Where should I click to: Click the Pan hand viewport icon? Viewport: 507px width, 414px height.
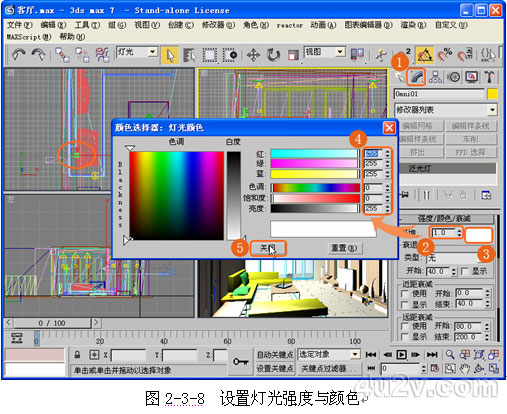(x=464, y=368)
